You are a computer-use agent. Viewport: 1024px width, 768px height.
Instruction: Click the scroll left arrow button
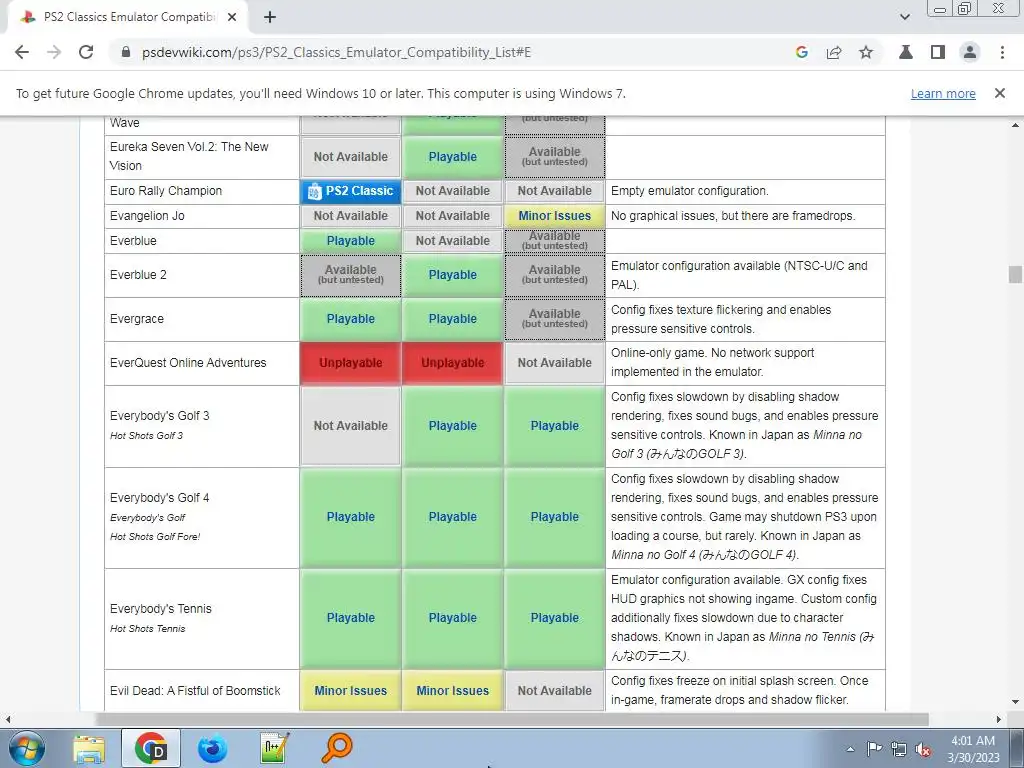tap(7, 719)
